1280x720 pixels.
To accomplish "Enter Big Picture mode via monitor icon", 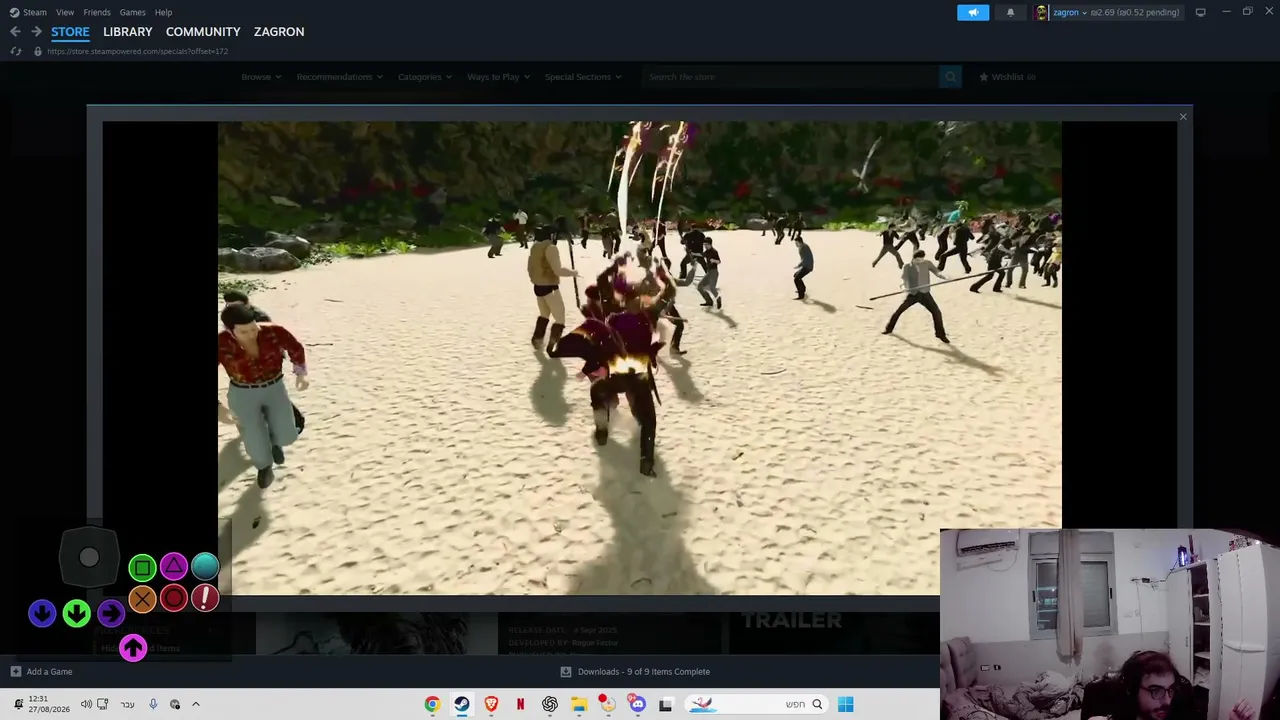I will click(x=1200, y=12).
